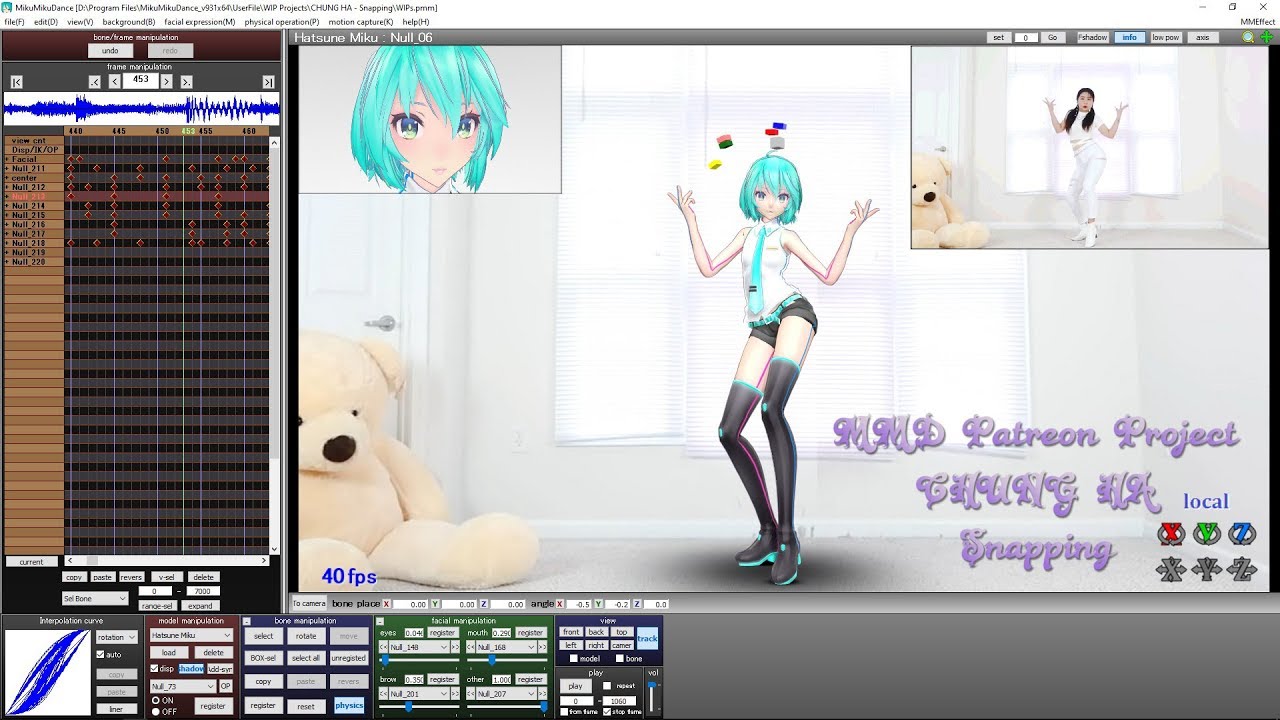Expand the Facial track in timeline
The image size is (1280, 720).
(x=7, y=159)
